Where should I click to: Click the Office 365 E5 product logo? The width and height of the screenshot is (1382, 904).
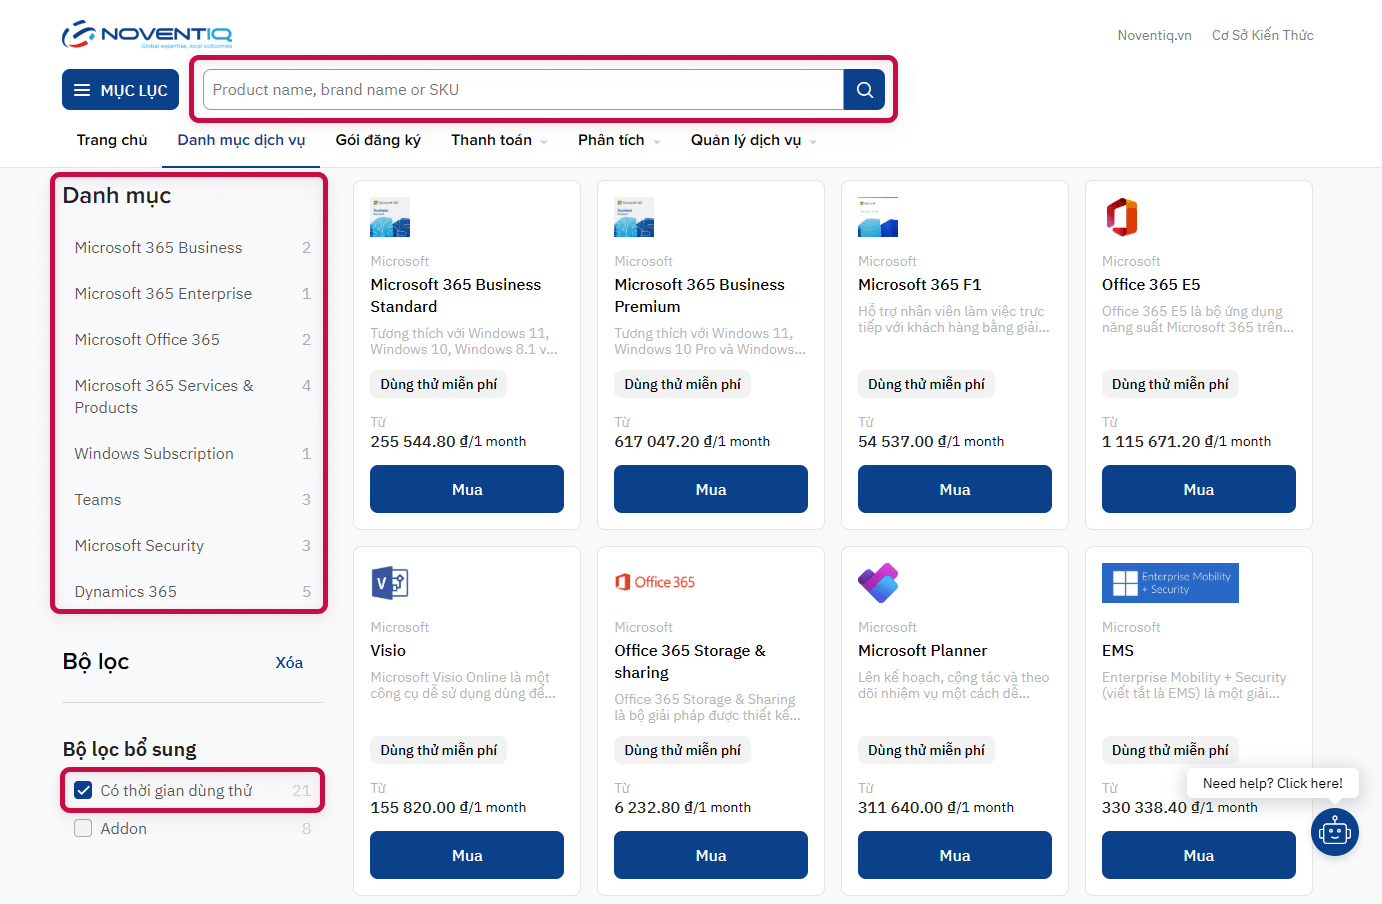tap(1121, 217)
